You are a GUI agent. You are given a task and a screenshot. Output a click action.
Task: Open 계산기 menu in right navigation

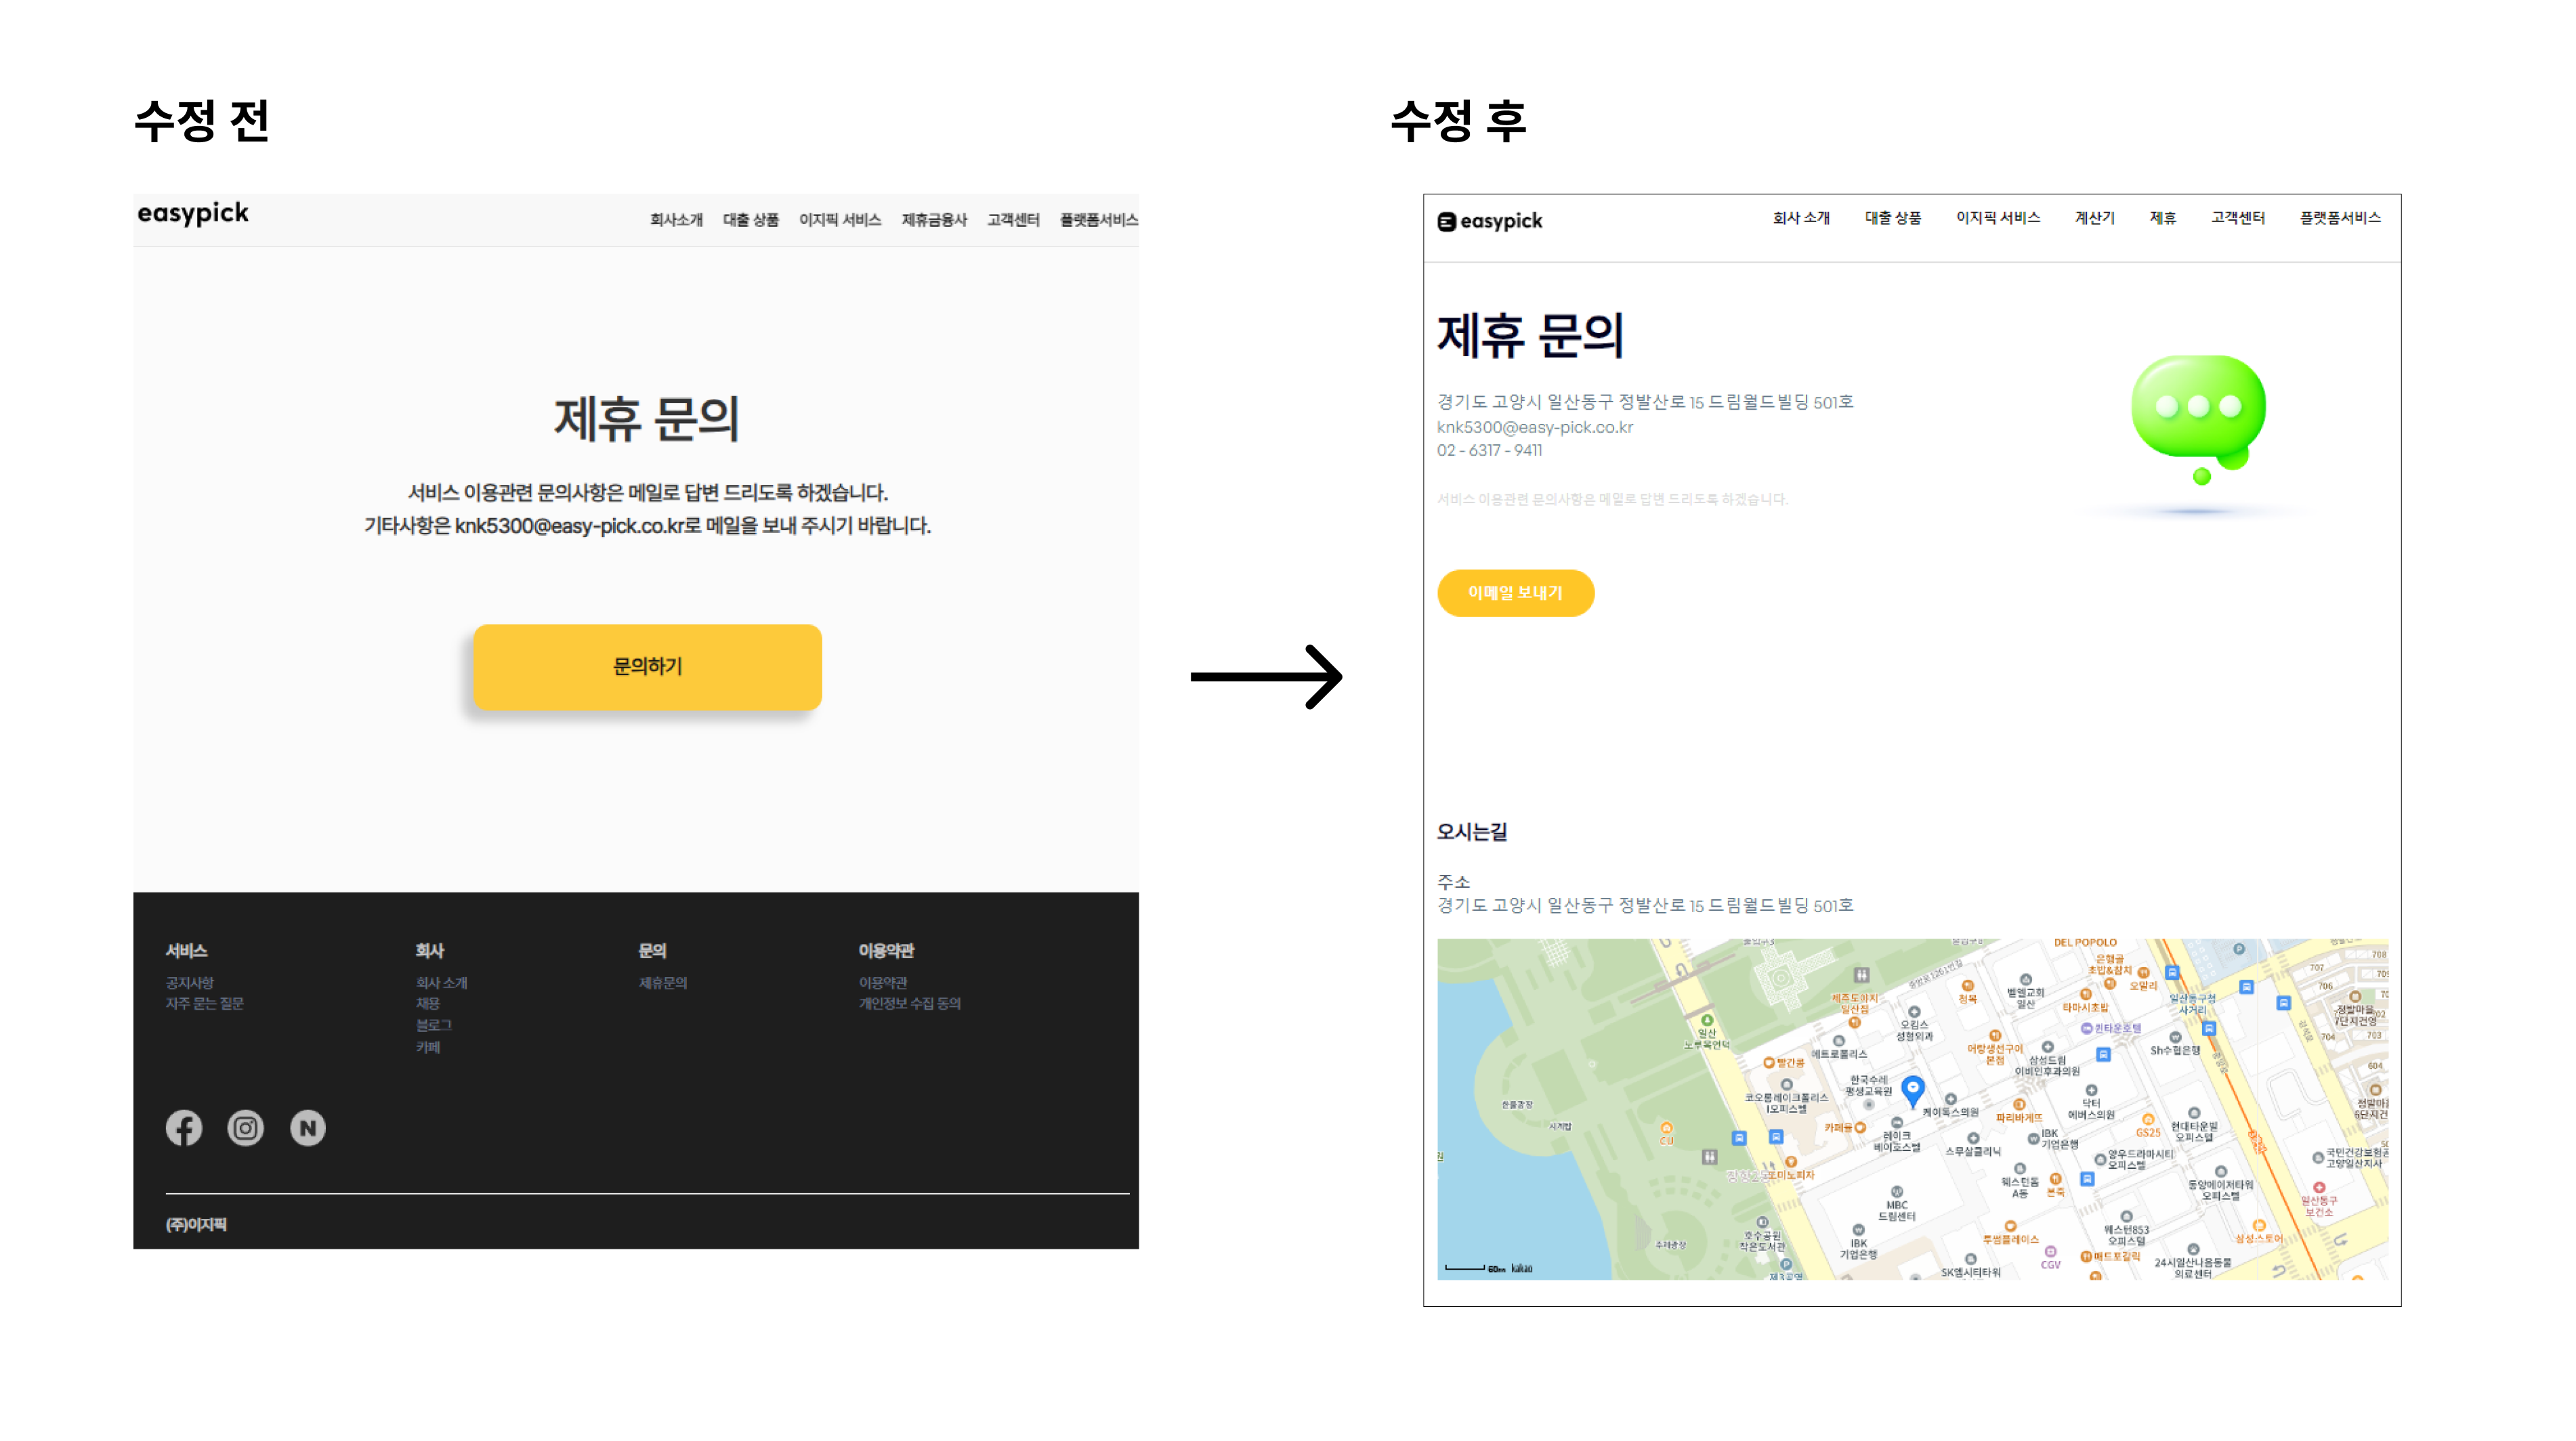[x=2094, y=218]
